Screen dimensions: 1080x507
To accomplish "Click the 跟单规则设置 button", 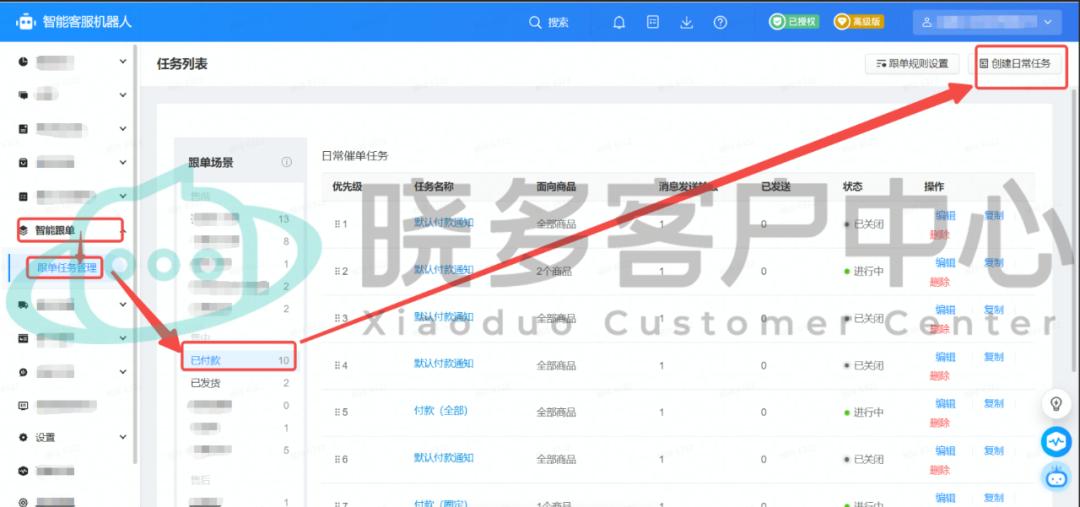I will pos(912,63).
